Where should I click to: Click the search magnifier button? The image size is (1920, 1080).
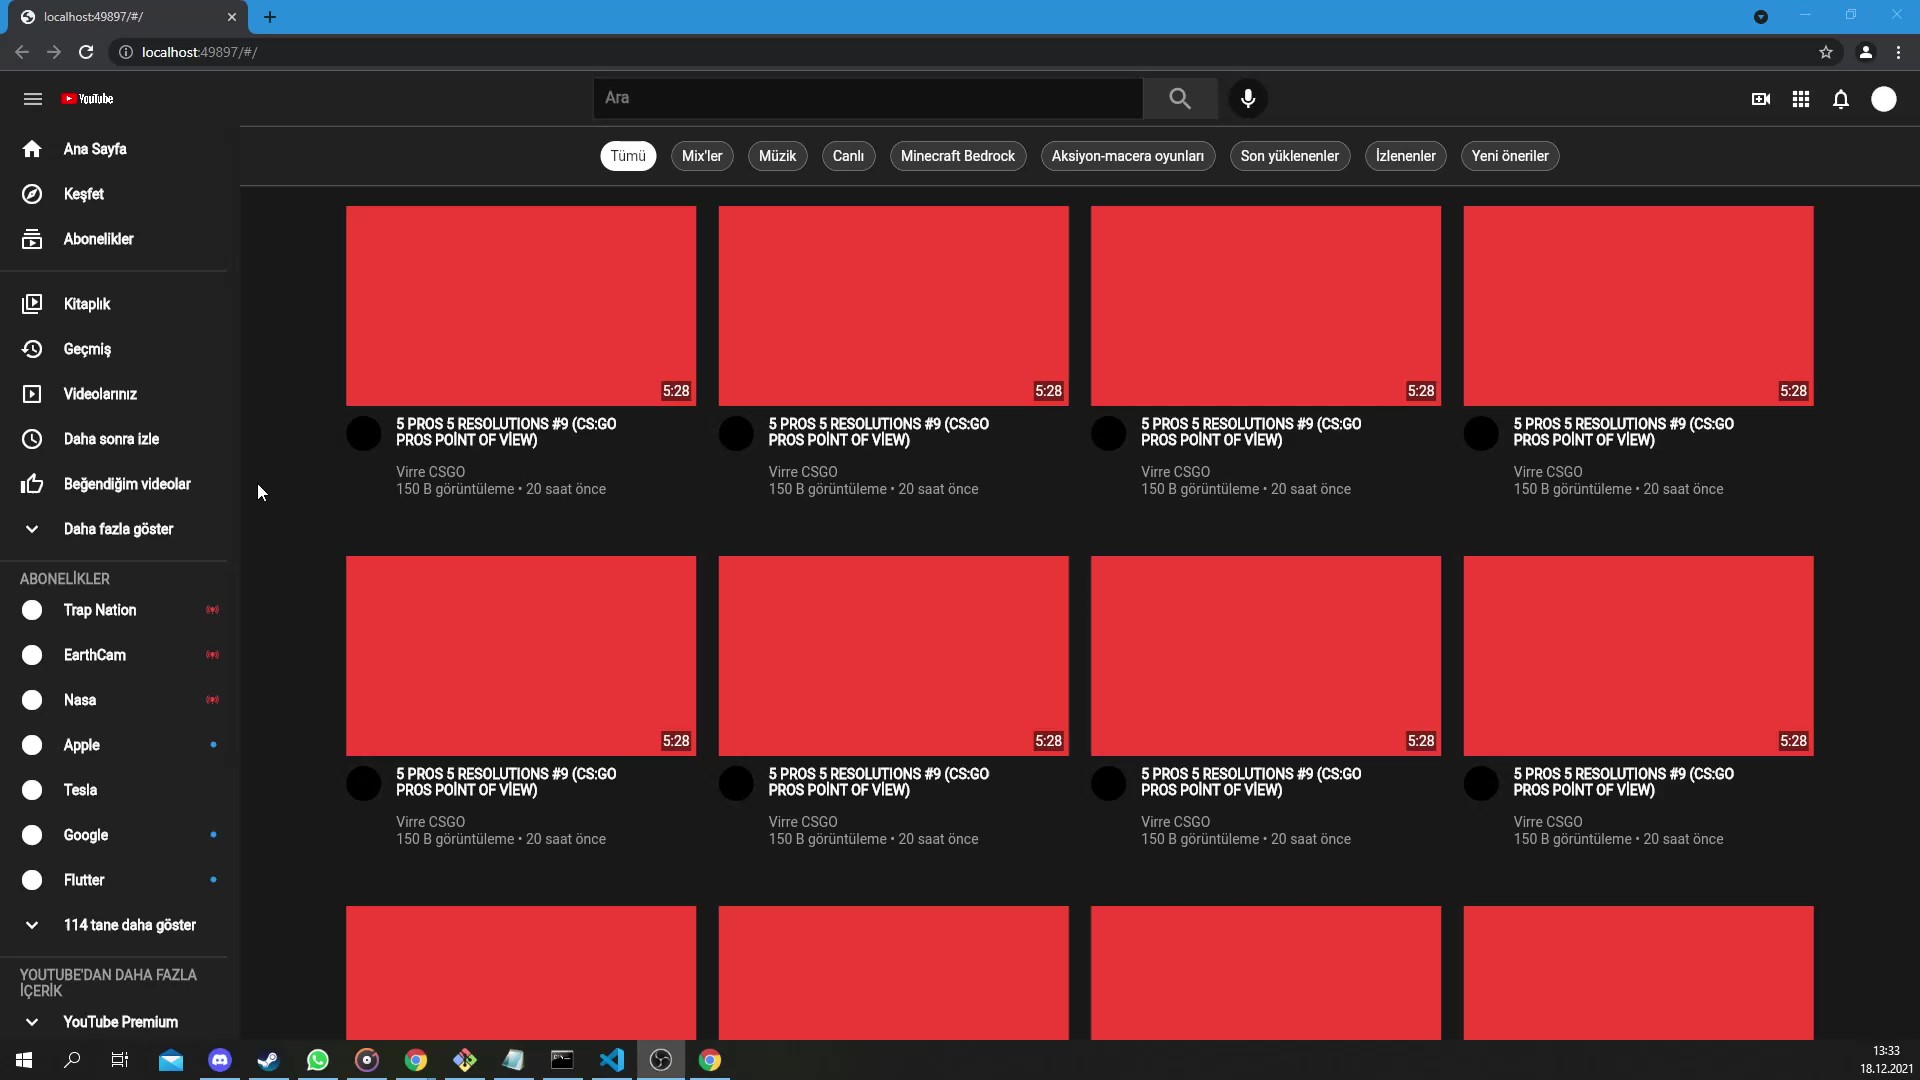click(x=1180, y=98)
